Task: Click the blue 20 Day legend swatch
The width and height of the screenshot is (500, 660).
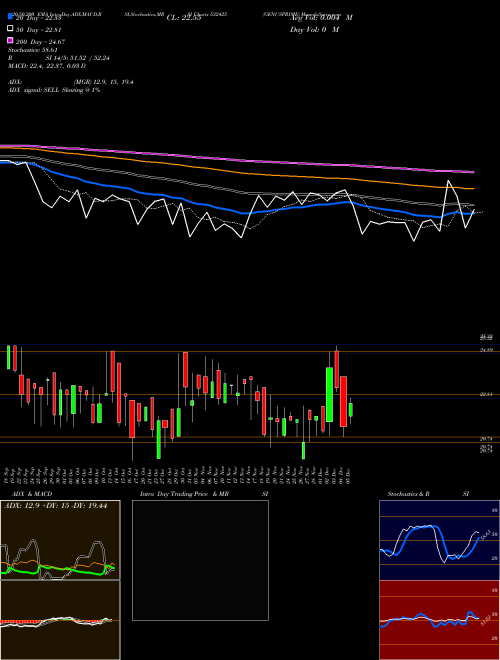Action: (x=11, y=17)
